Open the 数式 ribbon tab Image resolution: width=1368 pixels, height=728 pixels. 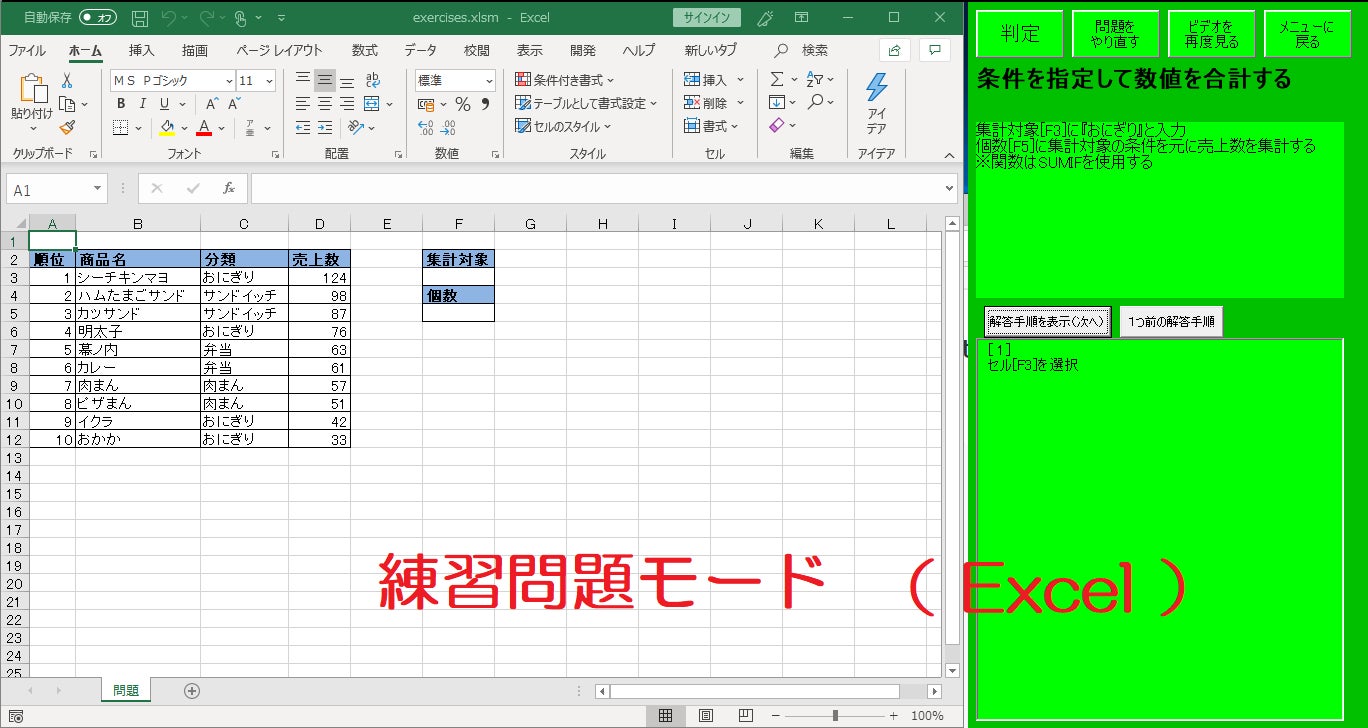364,50
